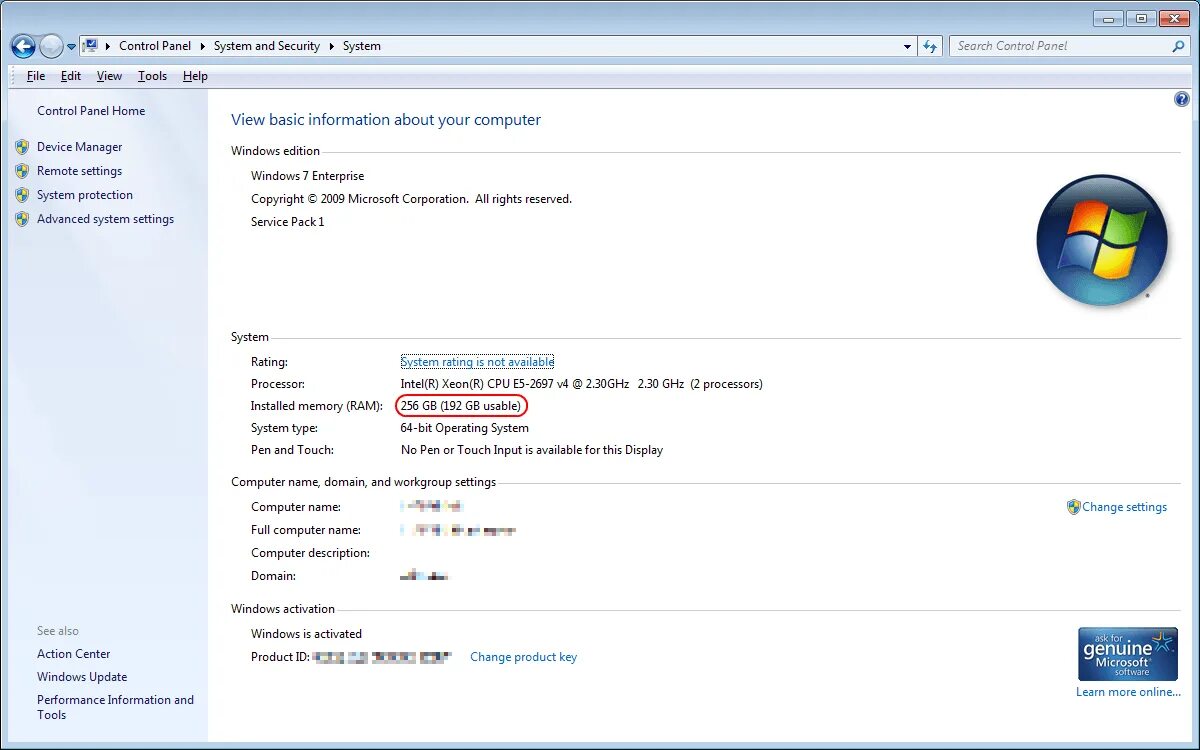Click the Intel Xeon E5-2697 processor text
The height and width of the screenshot is (750, 1200).
(x=581, y=384)
